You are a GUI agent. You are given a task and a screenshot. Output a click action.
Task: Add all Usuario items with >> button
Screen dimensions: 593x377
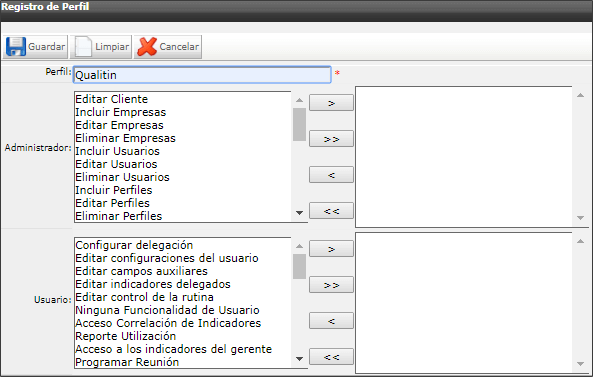(x=331, y=285)
